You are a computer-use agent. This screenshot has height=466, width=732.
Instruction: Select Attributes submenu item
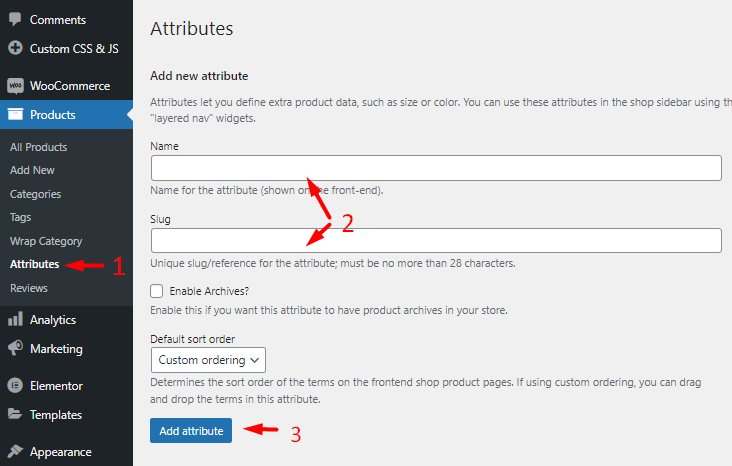35,264
